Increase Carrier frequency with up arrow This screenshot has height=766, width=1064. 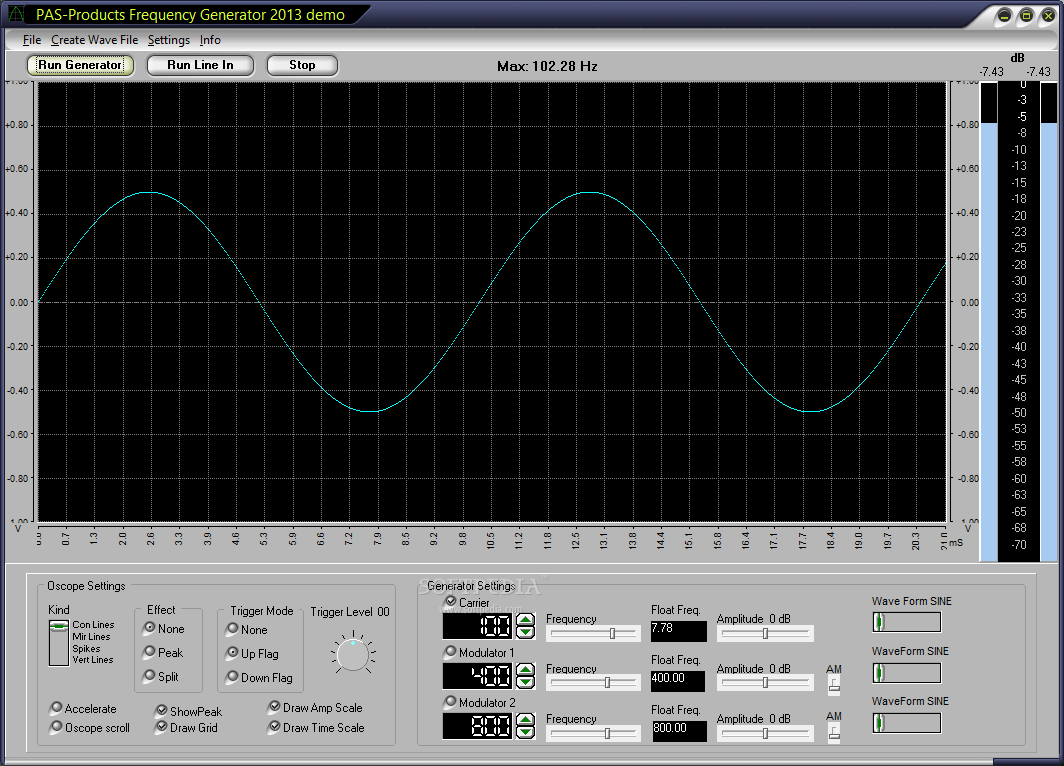[x=525, y=619]
